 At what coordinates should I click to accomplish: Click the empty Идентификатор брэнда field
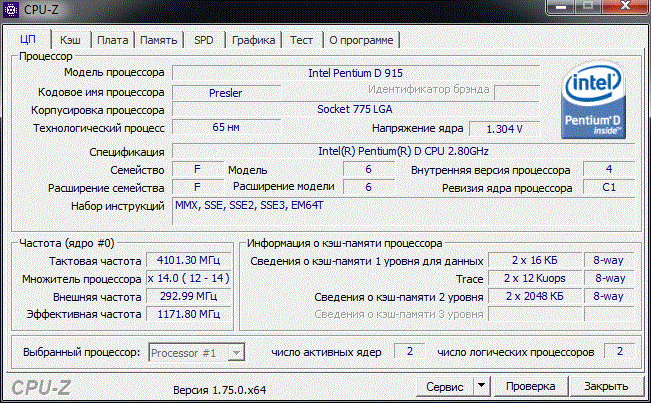tap(517, 93)
